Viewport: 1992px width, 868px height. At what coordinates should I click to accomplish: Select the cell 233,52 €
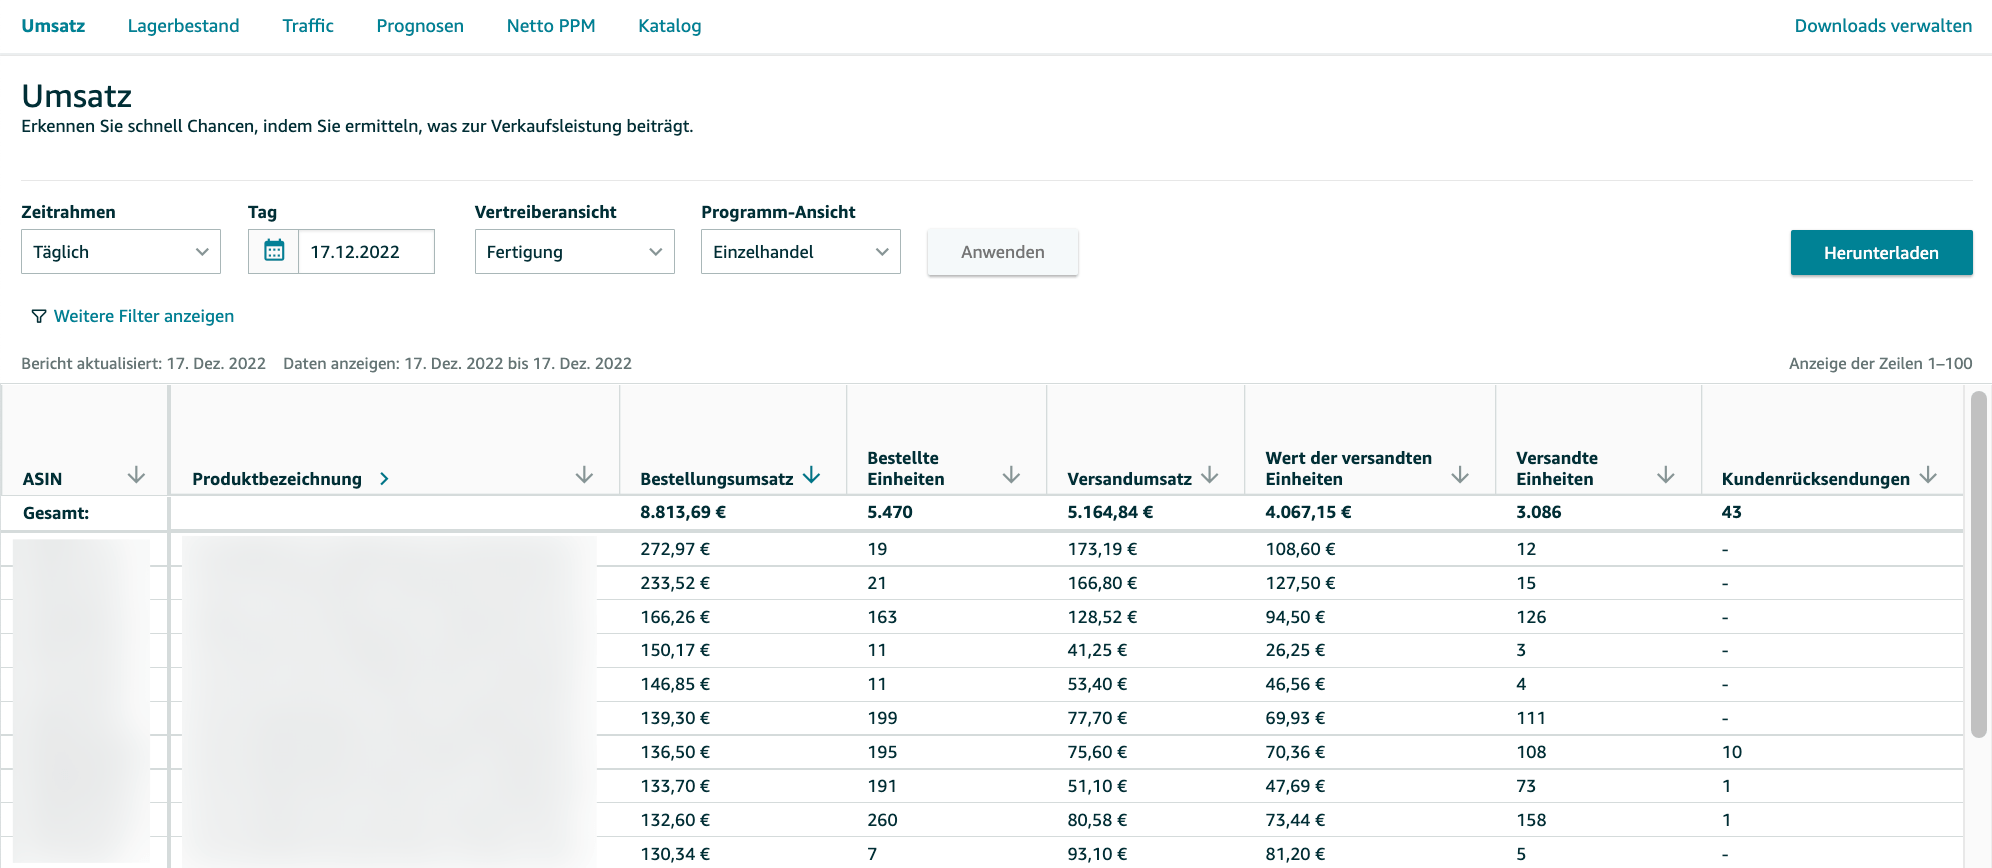675,583
